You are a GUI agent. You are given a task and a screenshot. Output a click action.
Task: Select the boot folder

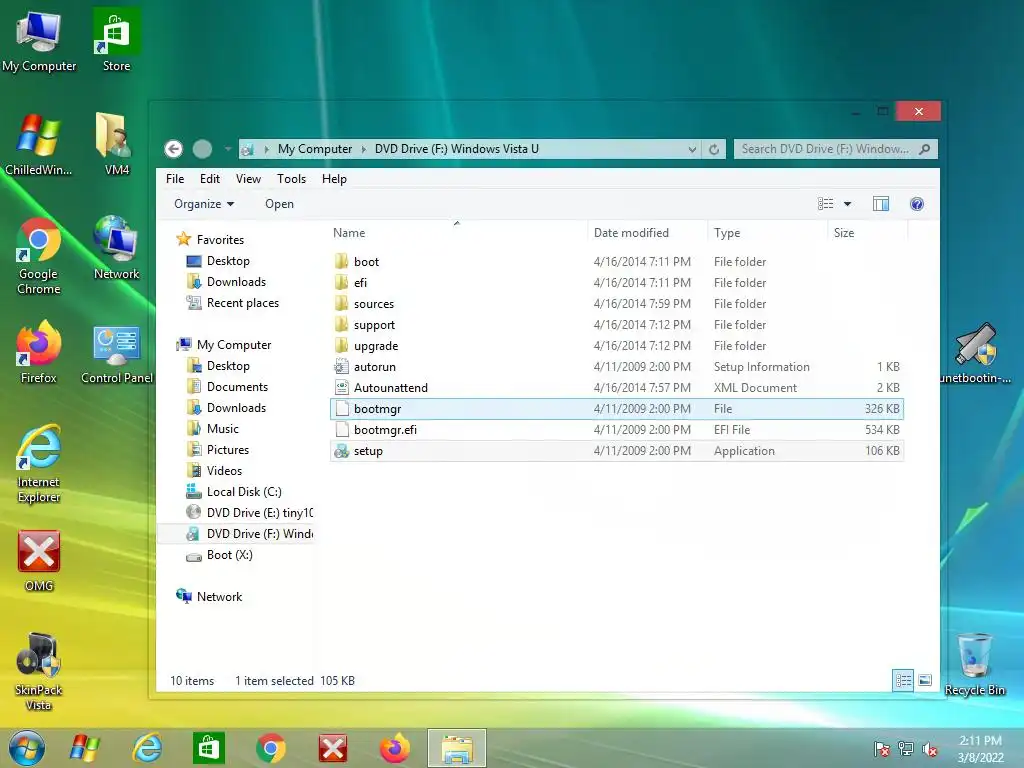(616, 262)
